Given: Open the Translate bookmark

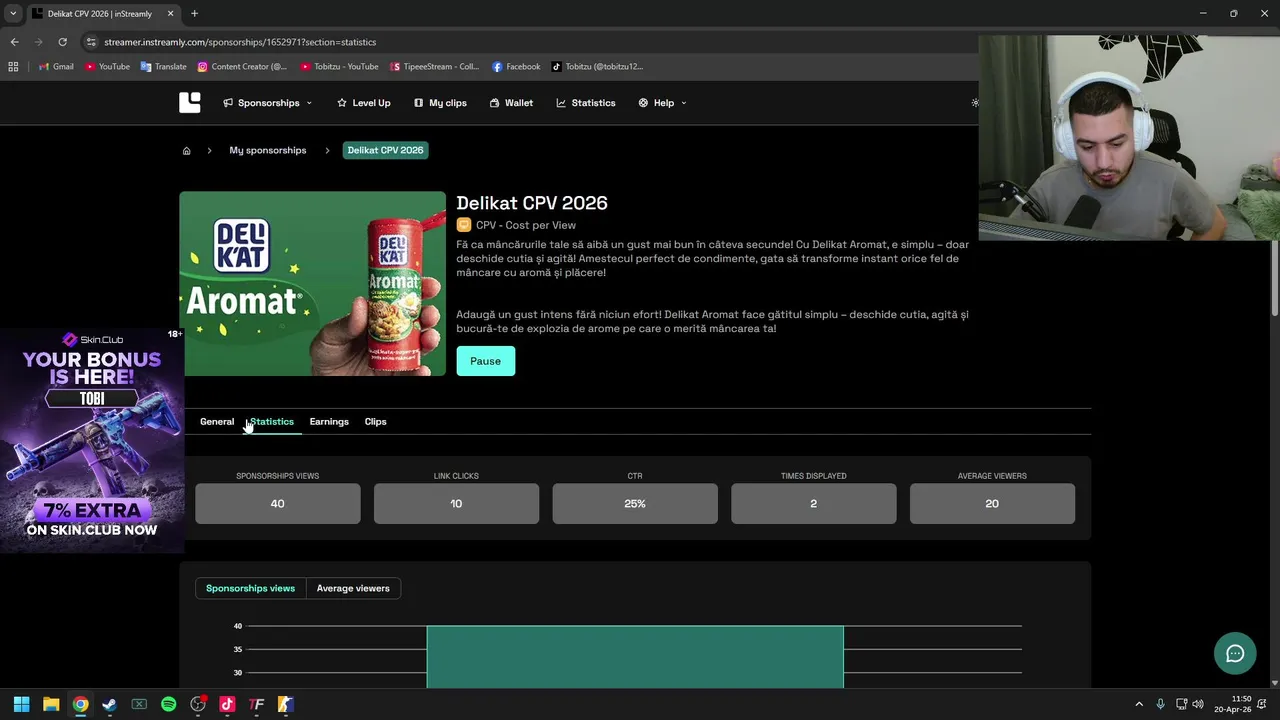Looking at the screenshot, I should (164, 67).
